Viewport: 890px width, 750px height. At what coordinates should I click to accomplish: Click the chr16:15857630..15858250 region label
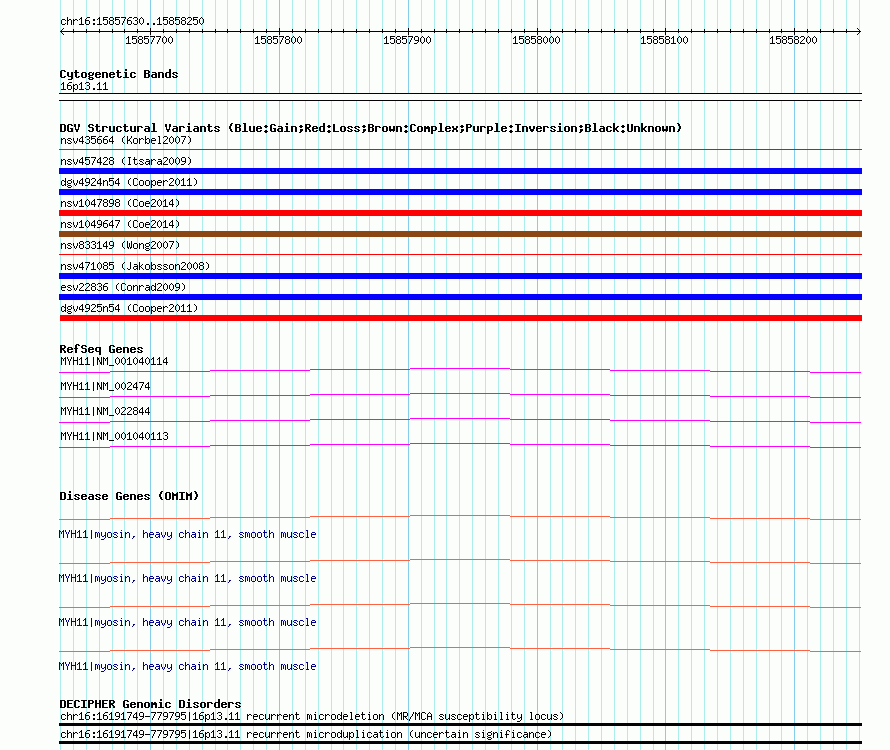pyautogui.click(x=132, y=22)
